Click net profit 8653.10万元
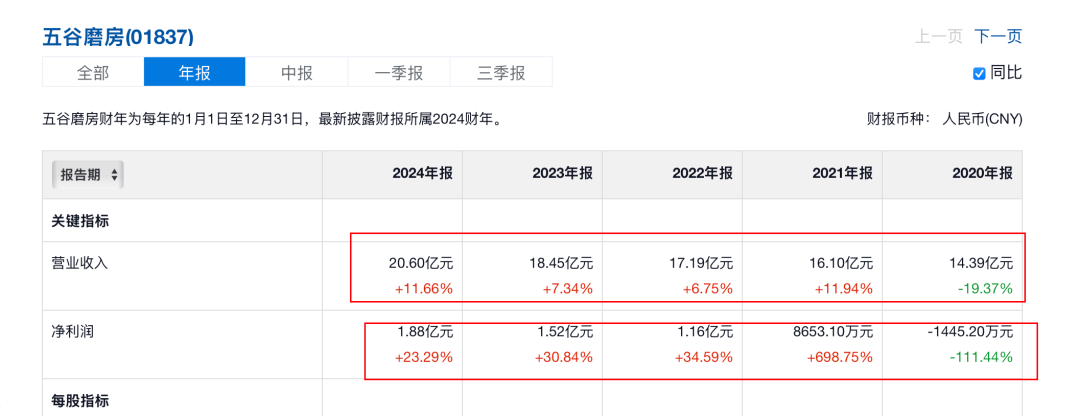This screenshot has height=416, width=1080. [834, 332]
